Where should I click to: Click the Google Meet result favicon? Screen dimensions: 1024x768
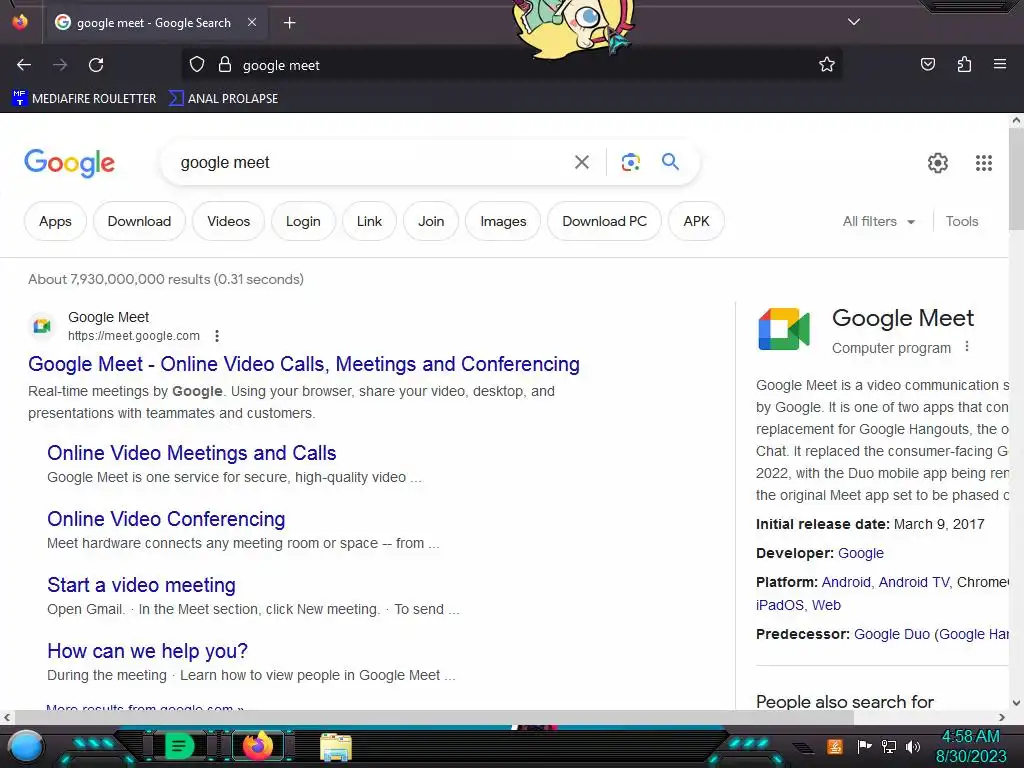click(42, 326)
